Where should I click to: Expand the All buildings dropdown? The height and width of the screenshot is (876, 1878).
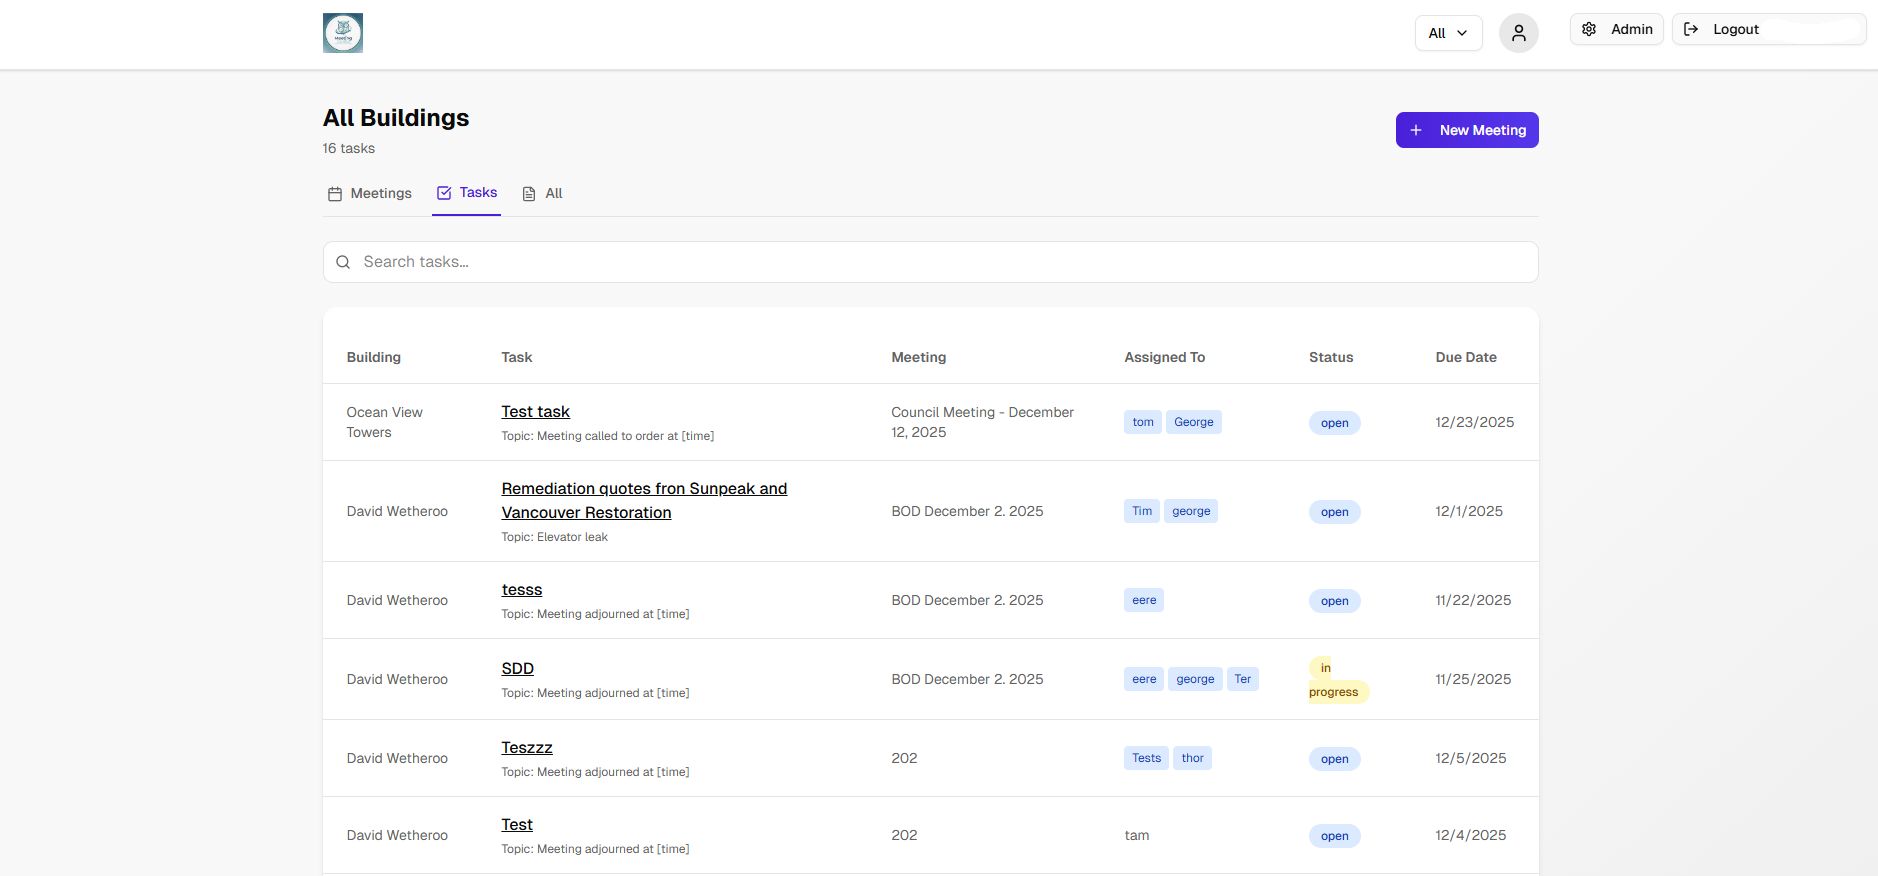pyautogui.click(x=1447, y=33)
